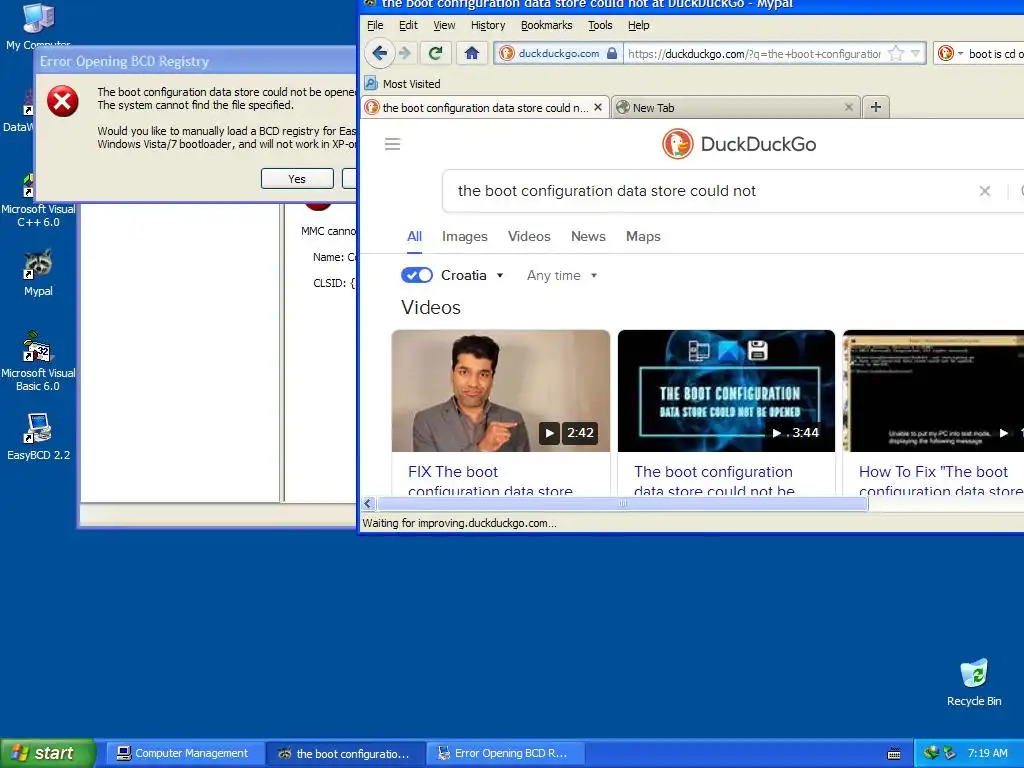Switch to the Videos results tab
The width and height of the screenshot is (1024, 768).
(529, 236)
